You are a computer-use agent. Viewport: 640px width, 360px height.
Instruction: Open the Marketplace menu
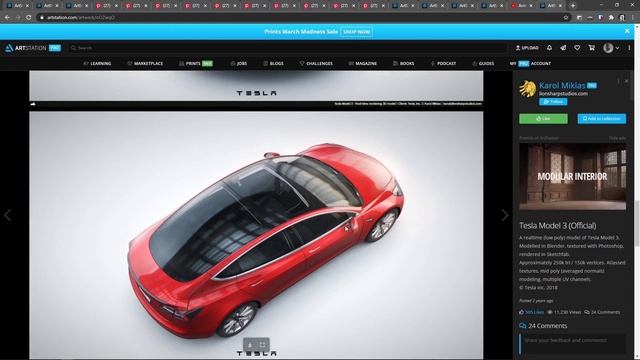(x=145, y=64)
